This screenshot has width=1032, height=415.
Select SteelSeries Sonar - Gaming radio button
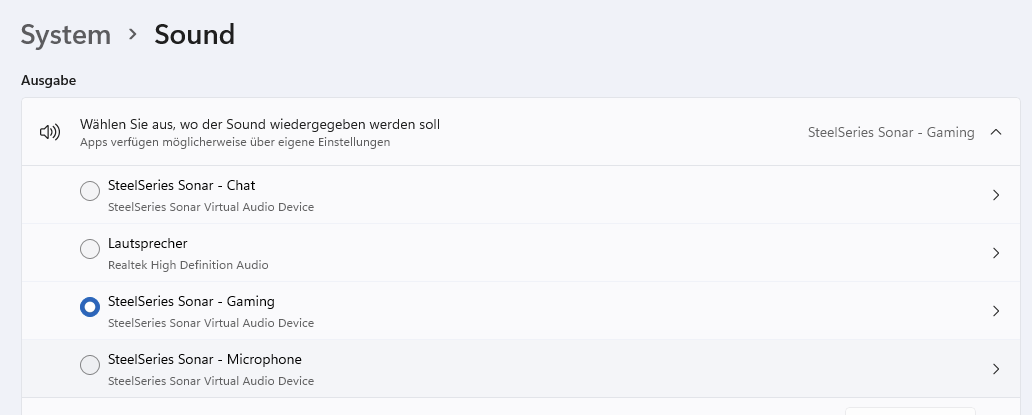tap(90, 308)
